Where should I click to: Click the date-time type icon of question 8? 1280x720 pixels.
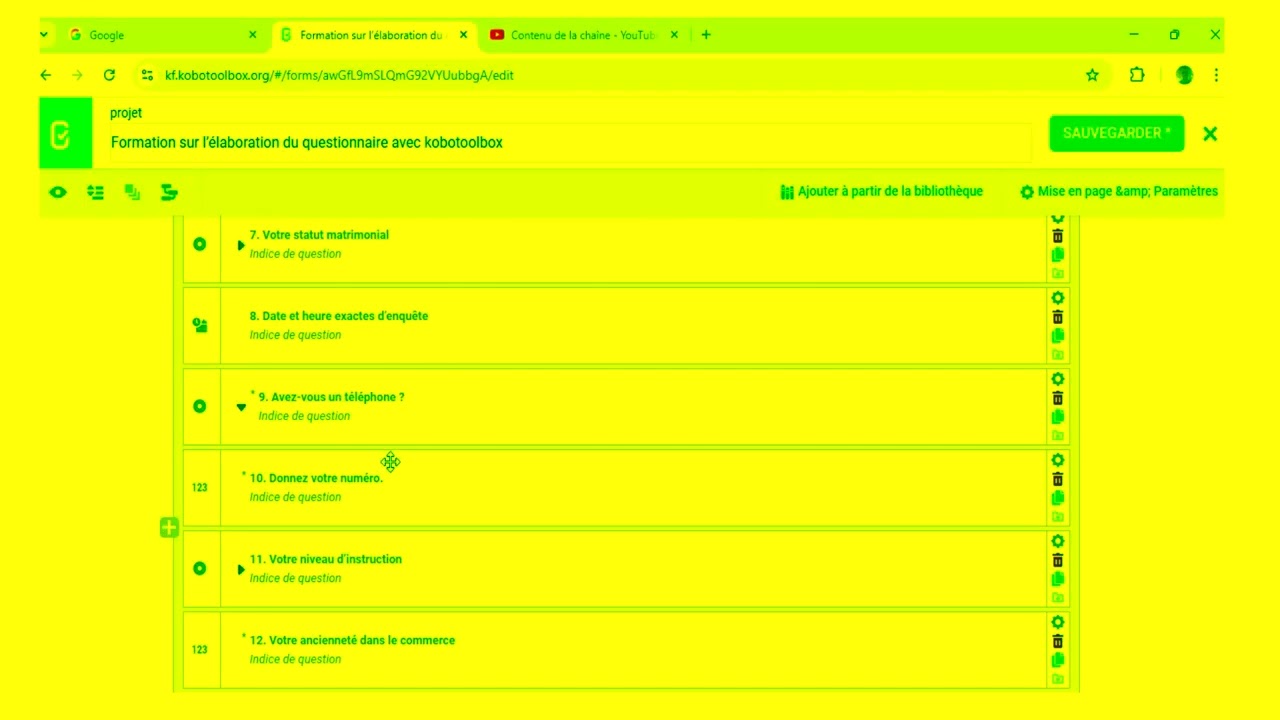(x=200, y=325)
